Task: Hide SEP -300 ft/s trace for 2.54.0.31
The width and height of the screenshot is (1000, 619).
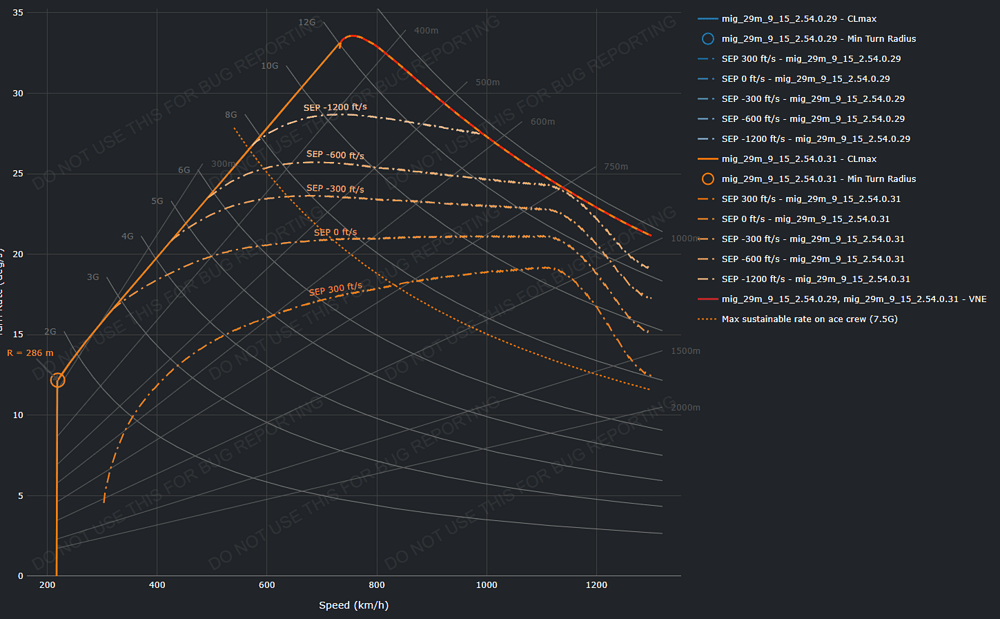Action: (810, 239)
